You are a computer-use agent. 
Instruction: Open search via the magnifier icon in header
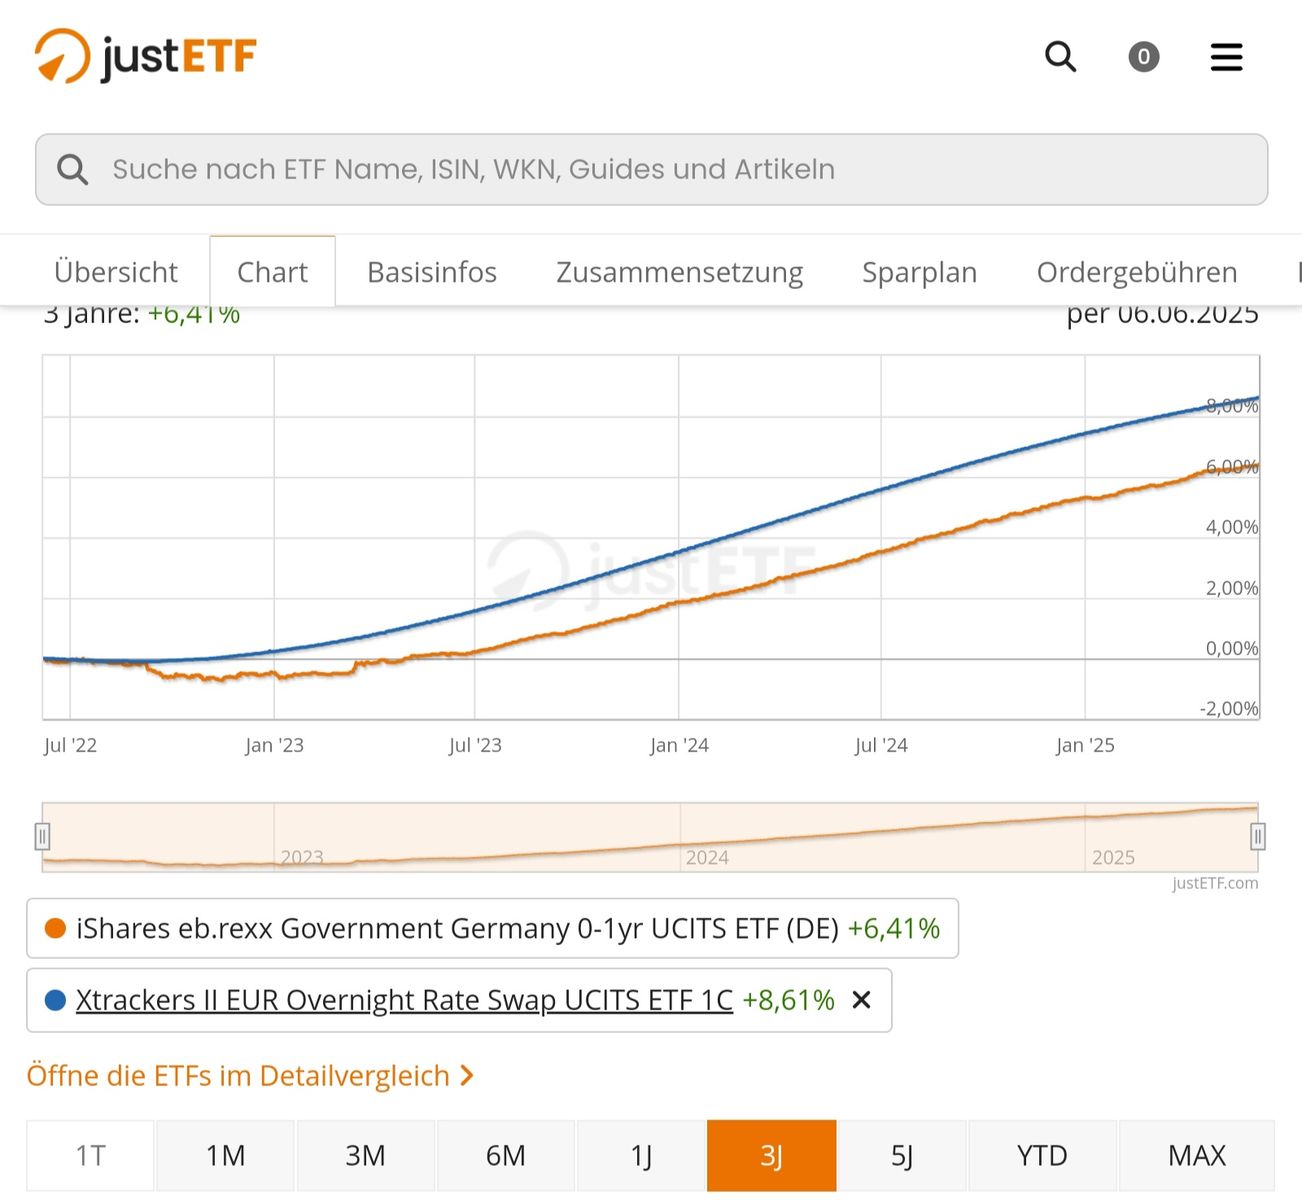tap(1060, 57)
